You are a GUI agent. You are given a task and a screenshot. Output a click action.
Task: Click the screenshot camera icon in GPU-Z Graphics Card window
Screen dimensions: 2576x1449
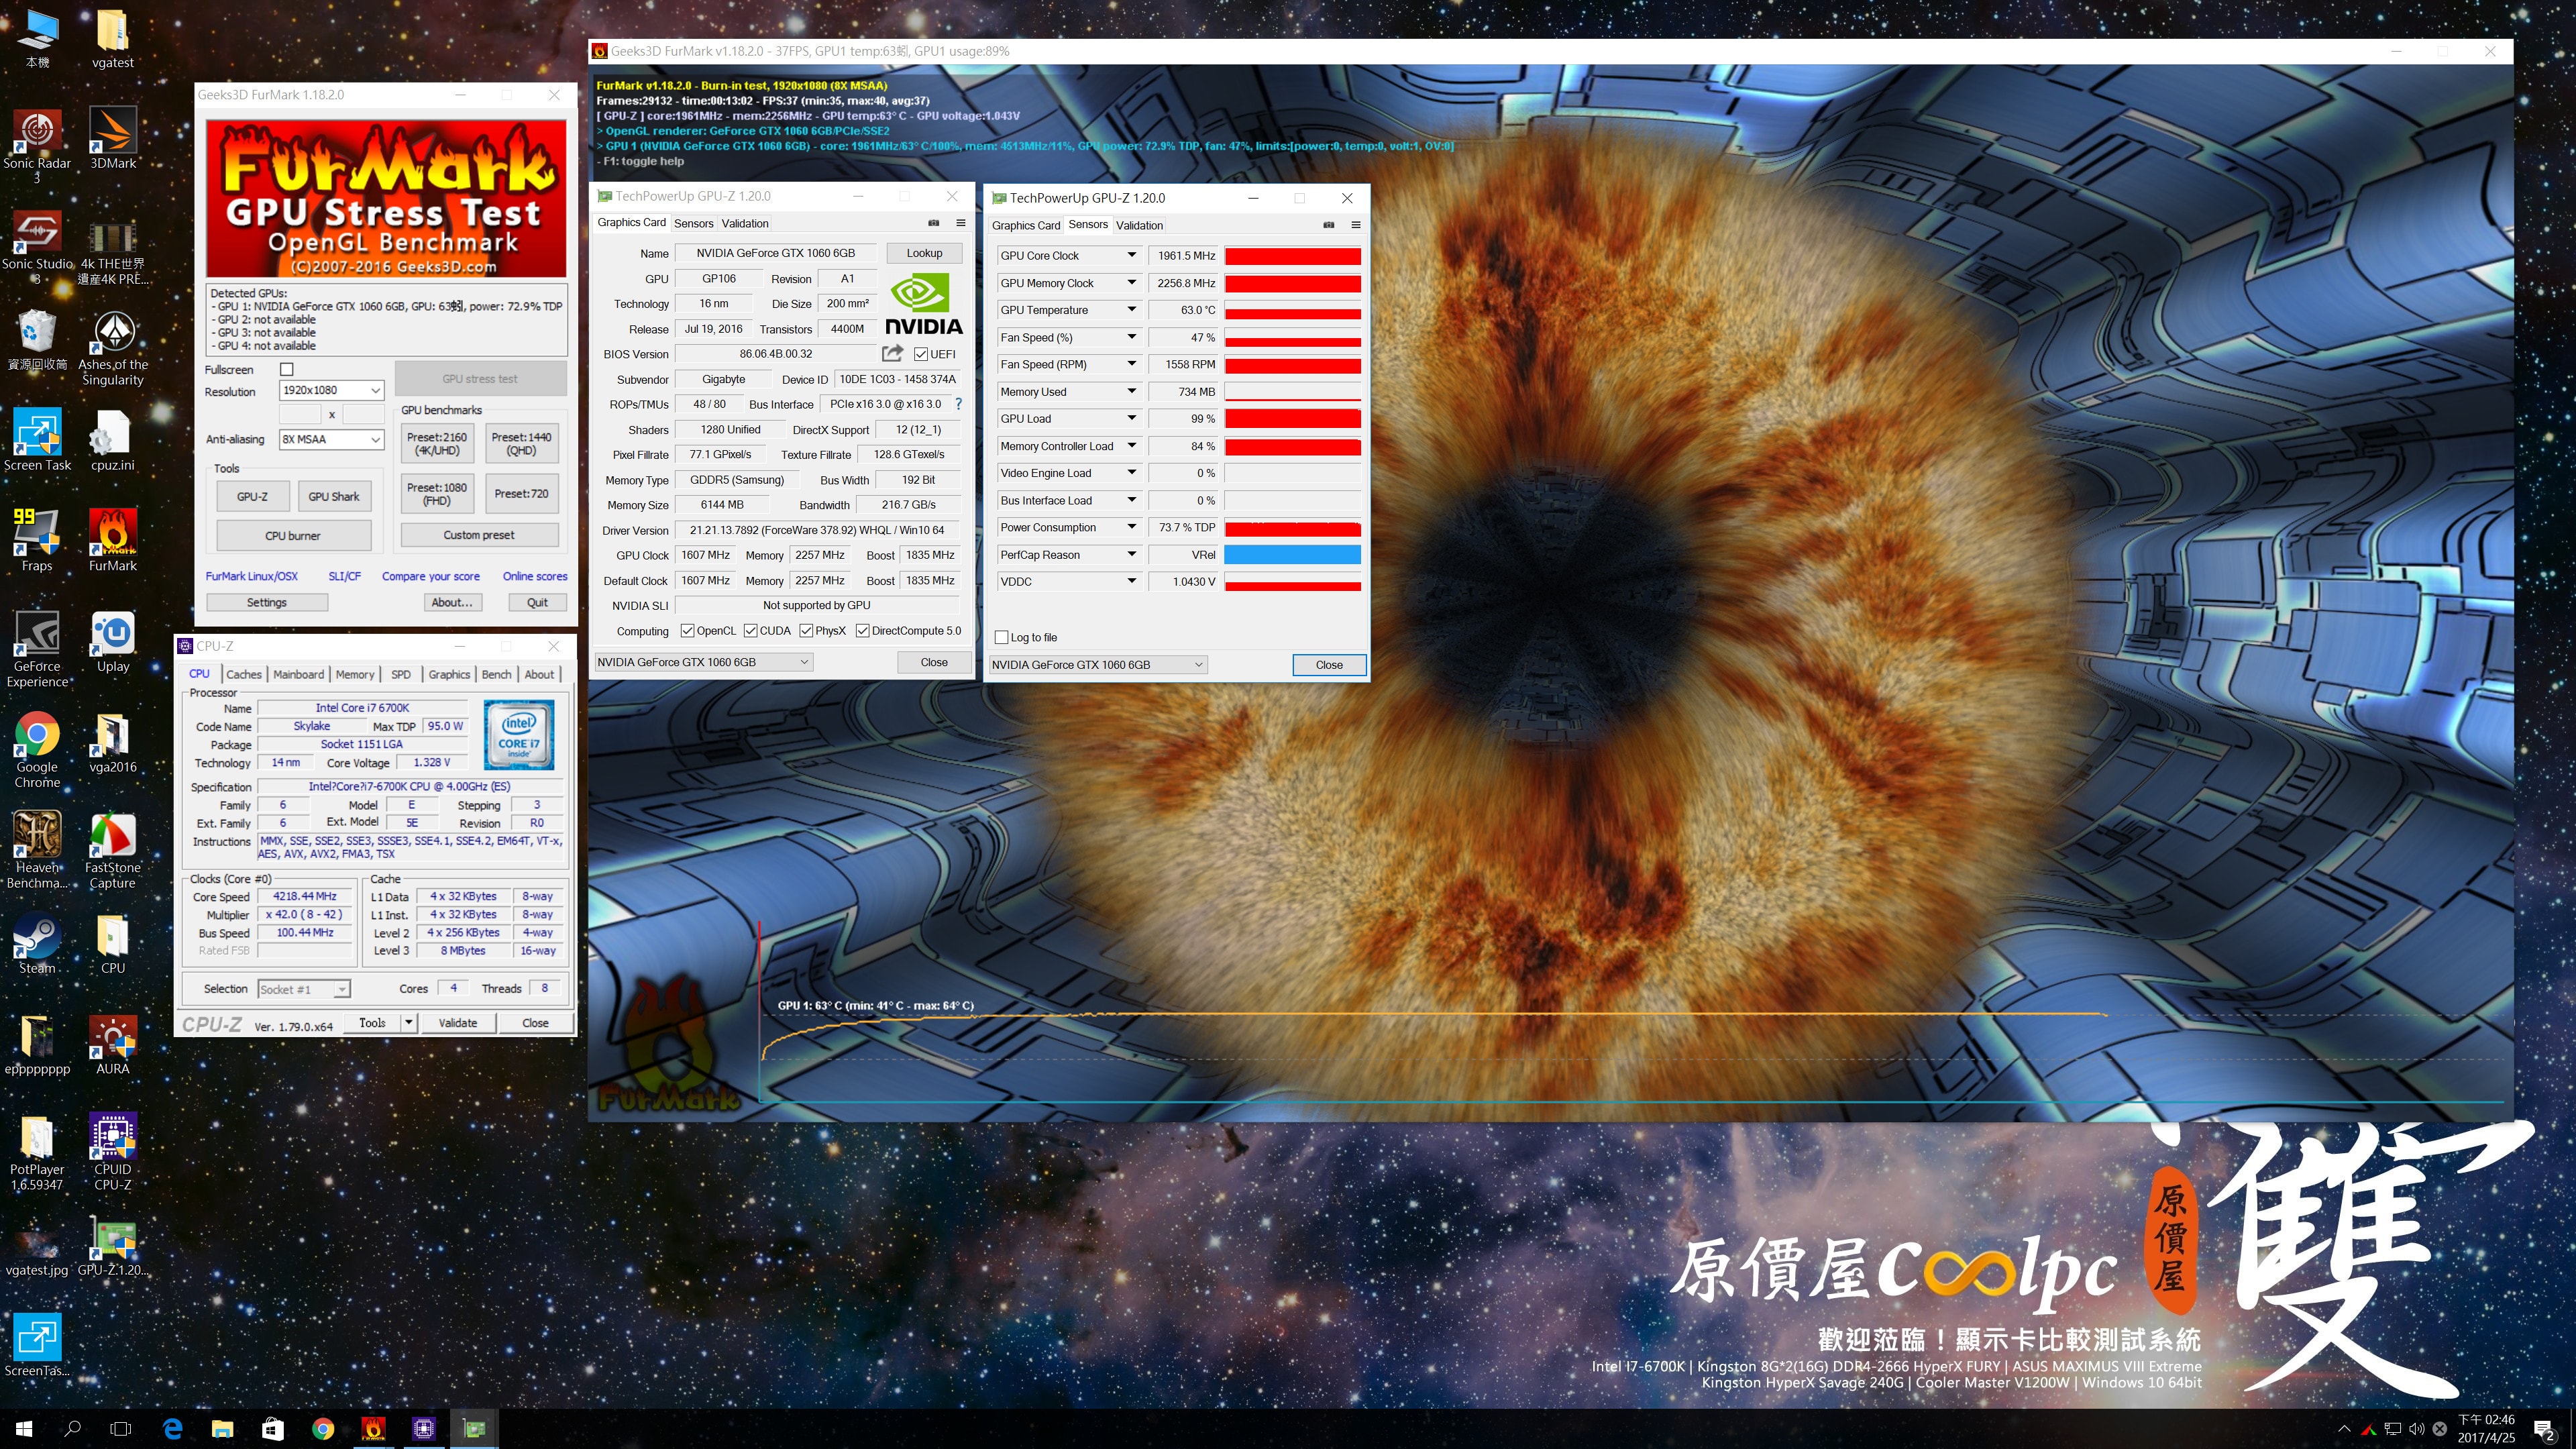tap(934, 222)
